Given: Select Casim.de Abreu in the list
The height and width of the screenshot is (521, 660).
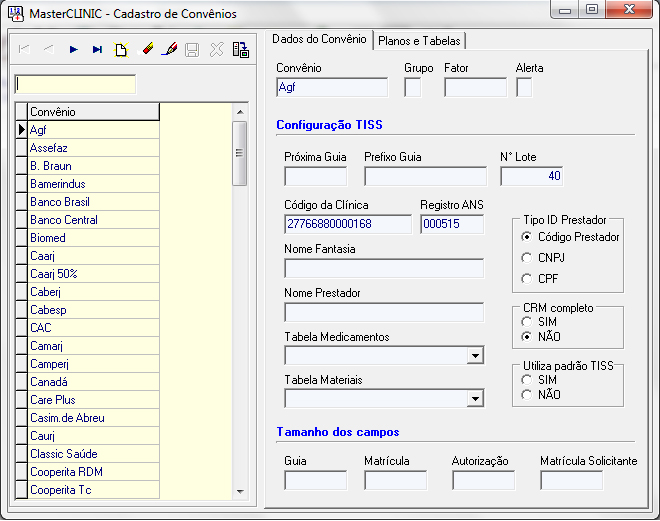Looking at the screenshot, I should 93,418.
